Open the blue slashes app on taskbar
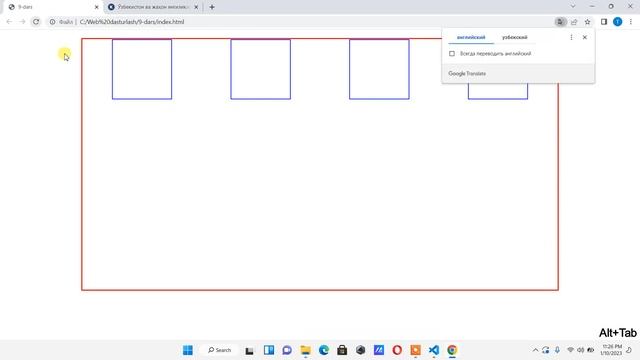The height and width of the screenshot is (360, 640). (x=379, y=350)
